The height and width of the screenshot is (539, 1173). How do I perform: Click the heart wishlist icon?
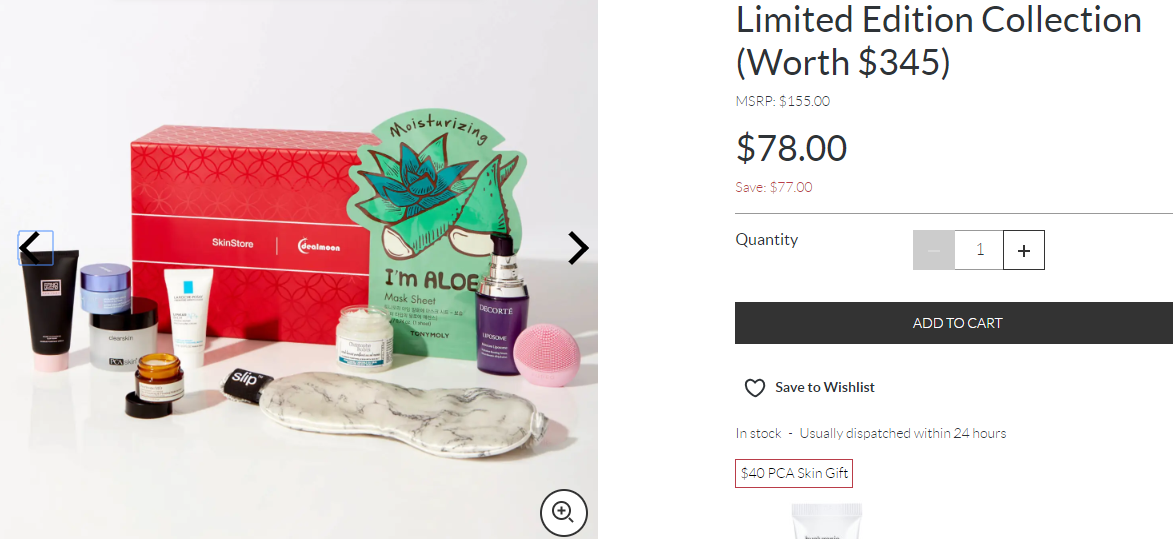[755, 388]
